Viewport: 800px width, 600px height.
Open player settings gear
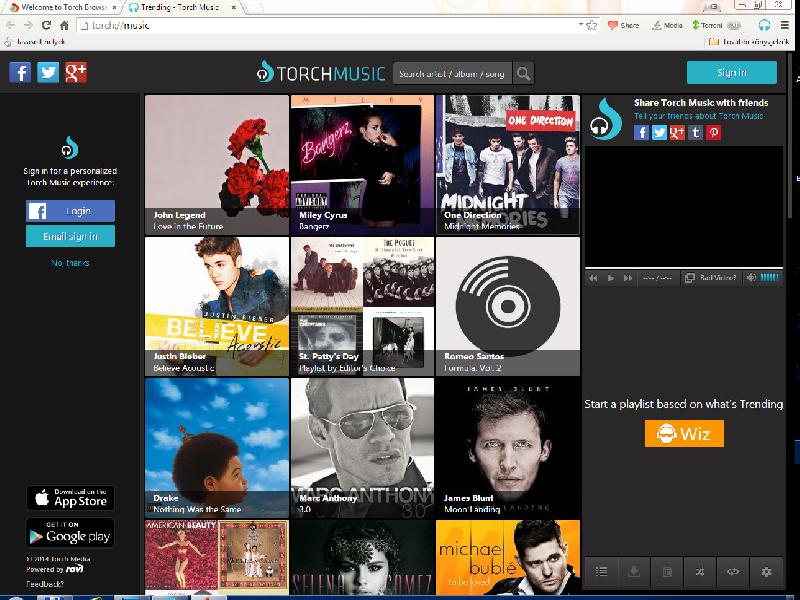(x=766, y=572)
